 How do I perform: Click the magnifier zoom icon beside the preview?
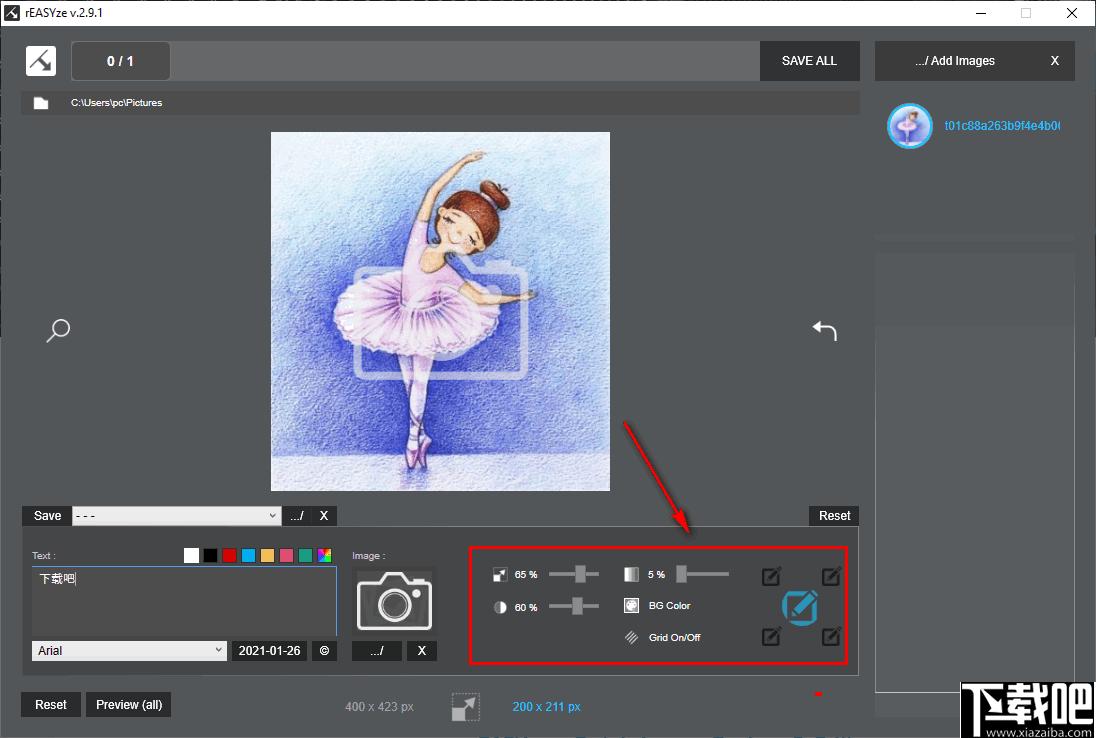tap(57, 331)
